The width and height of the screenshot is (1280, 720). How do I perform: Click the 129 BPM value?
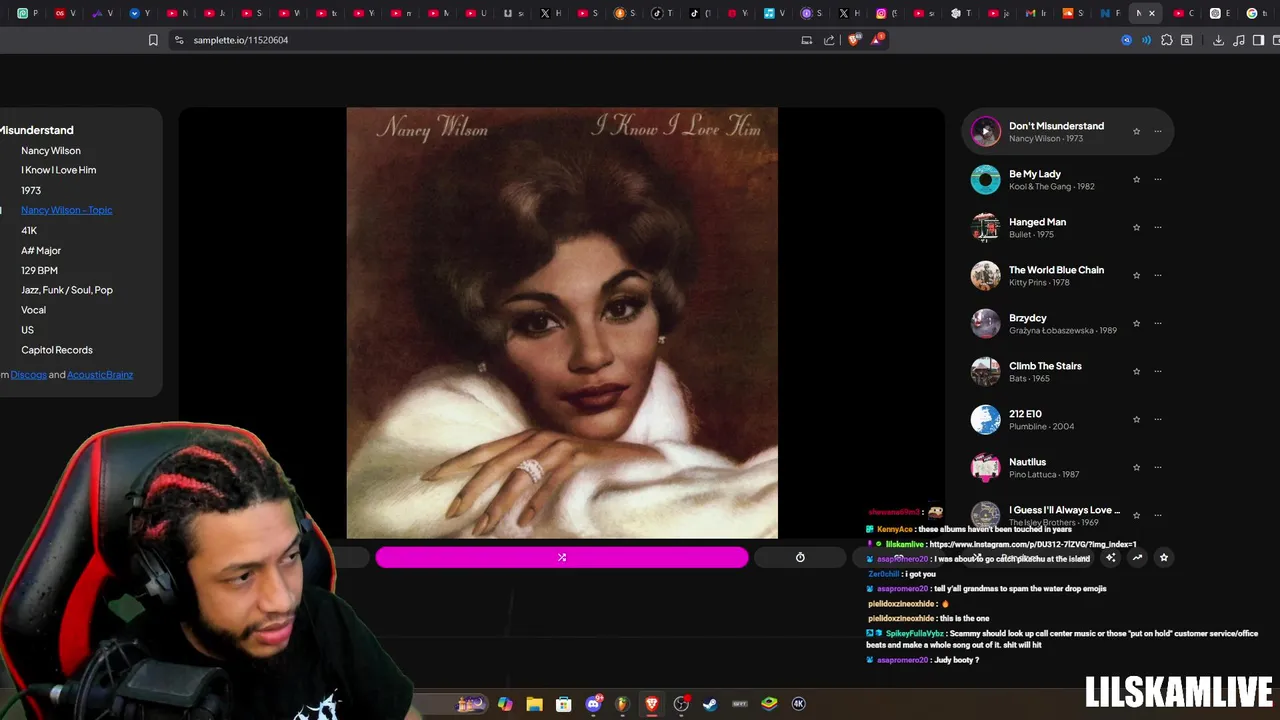pyautogui.click(x=39, y=270)
